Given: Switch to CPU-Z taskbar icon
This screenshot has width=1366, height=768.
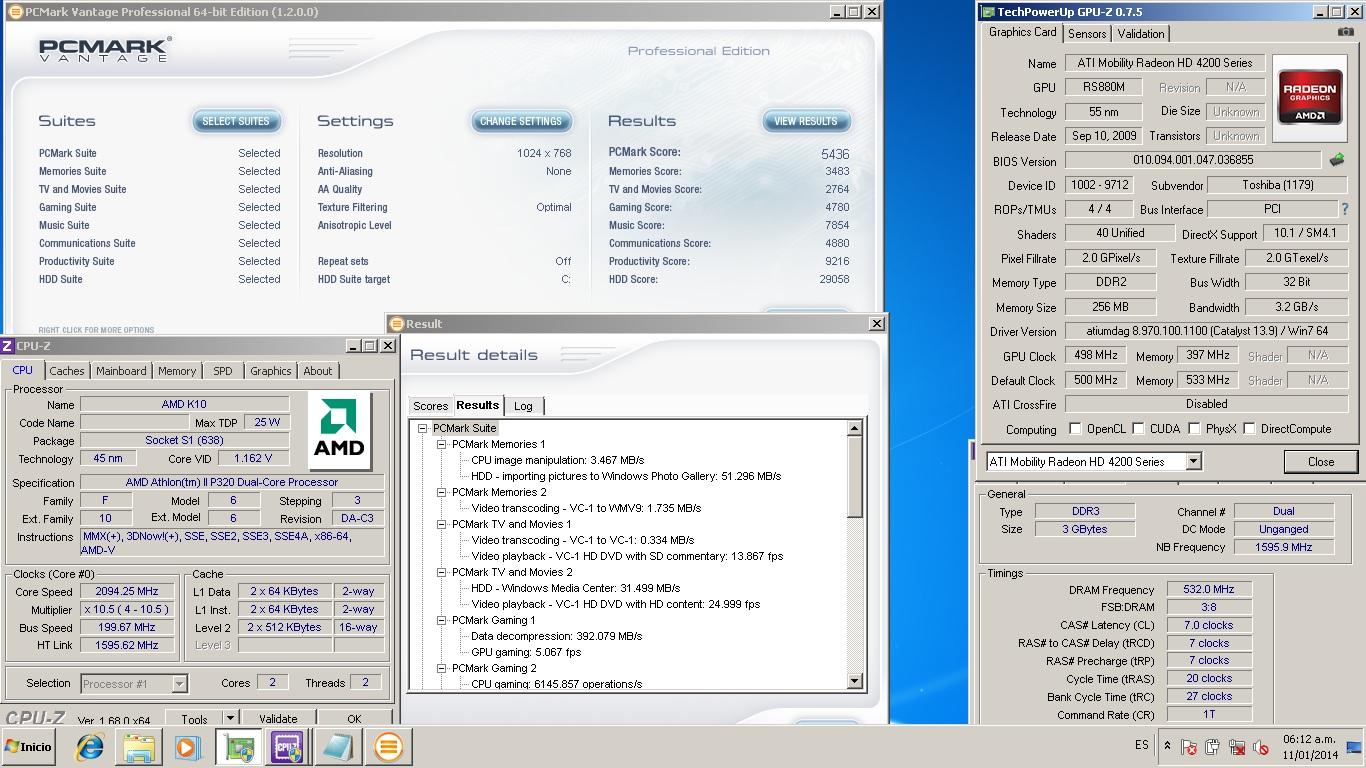Looking at the screenshot, I should coord(287,747).
